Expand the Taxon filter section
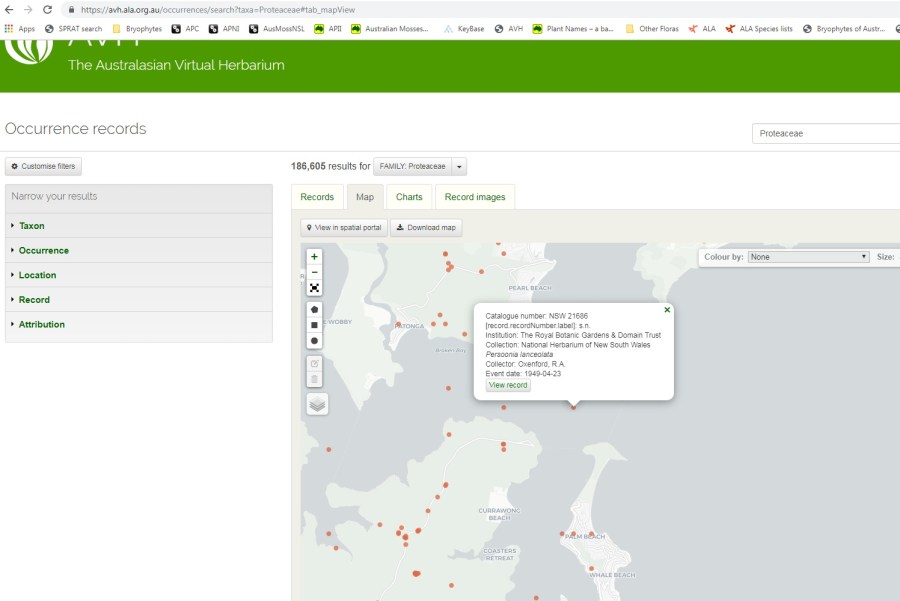This screenshot has height=601, width=900. point(32,226)
